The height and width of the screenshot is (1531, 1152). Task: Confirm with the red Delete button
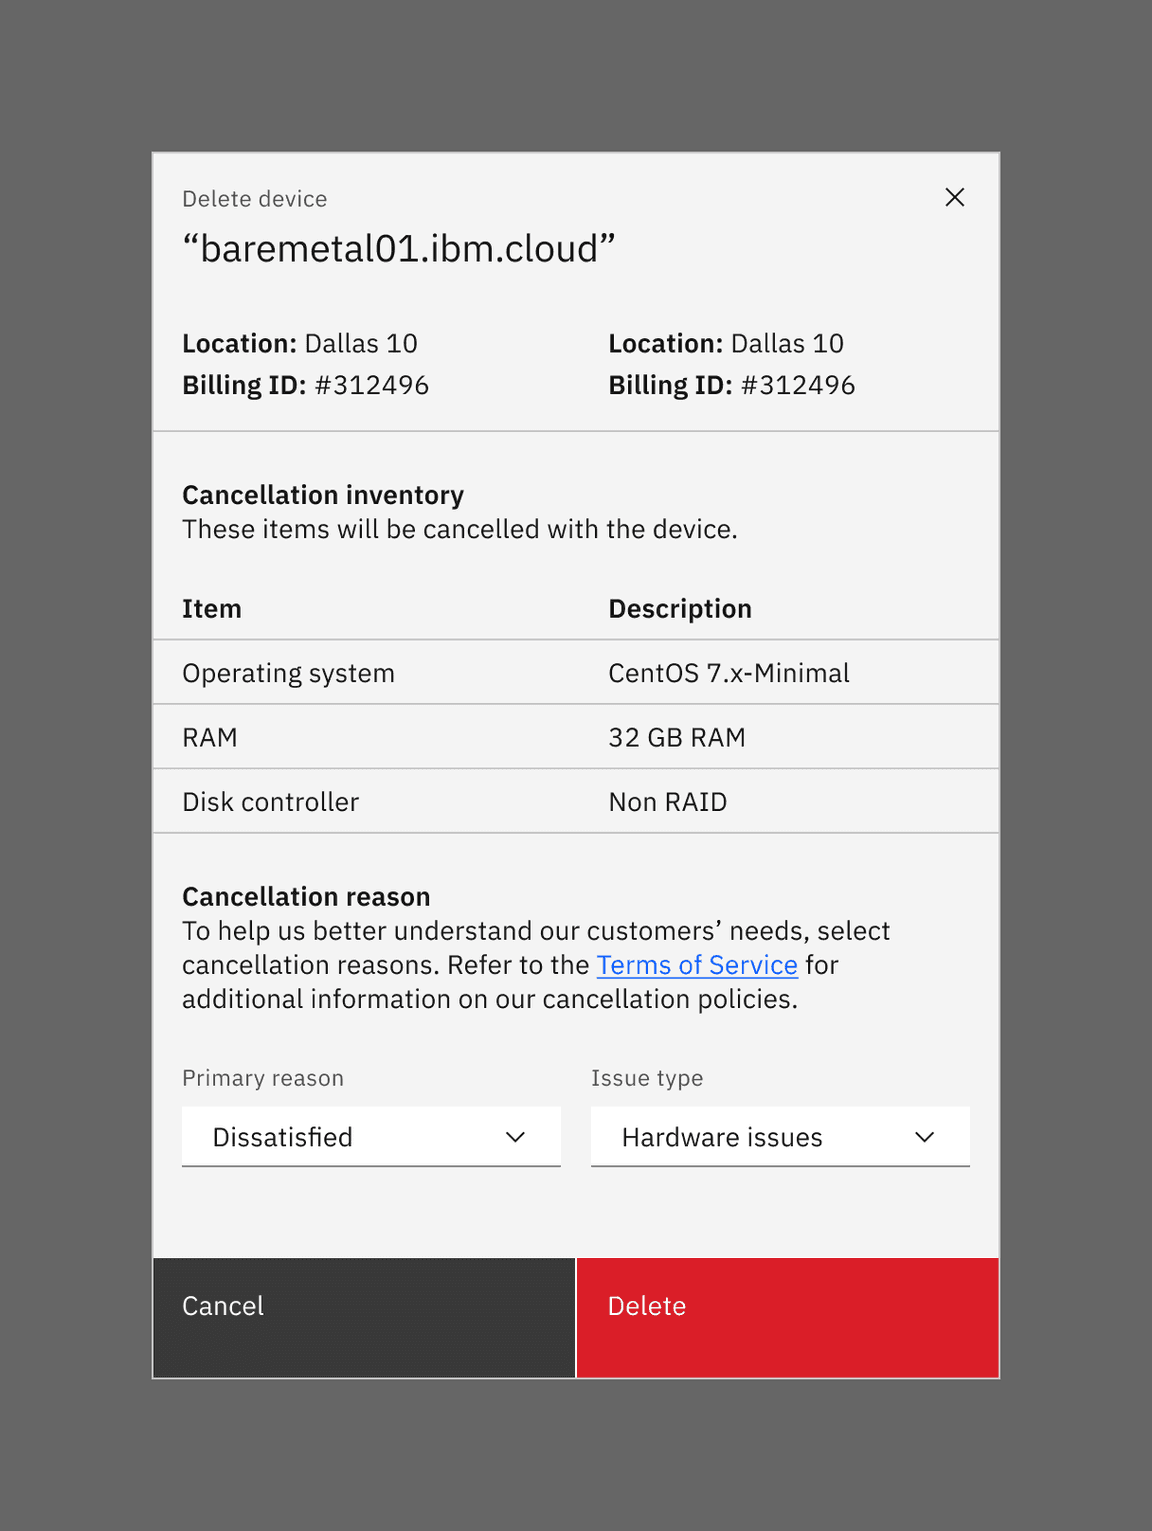[787, 1317]
